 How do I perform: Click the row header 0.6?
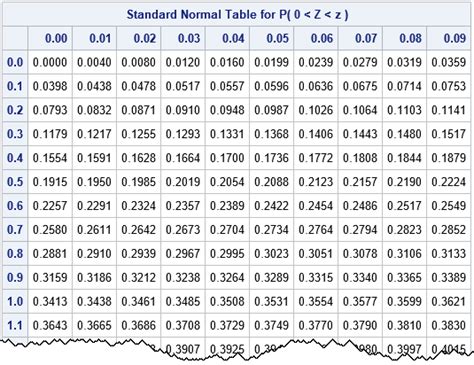(15, 206)
